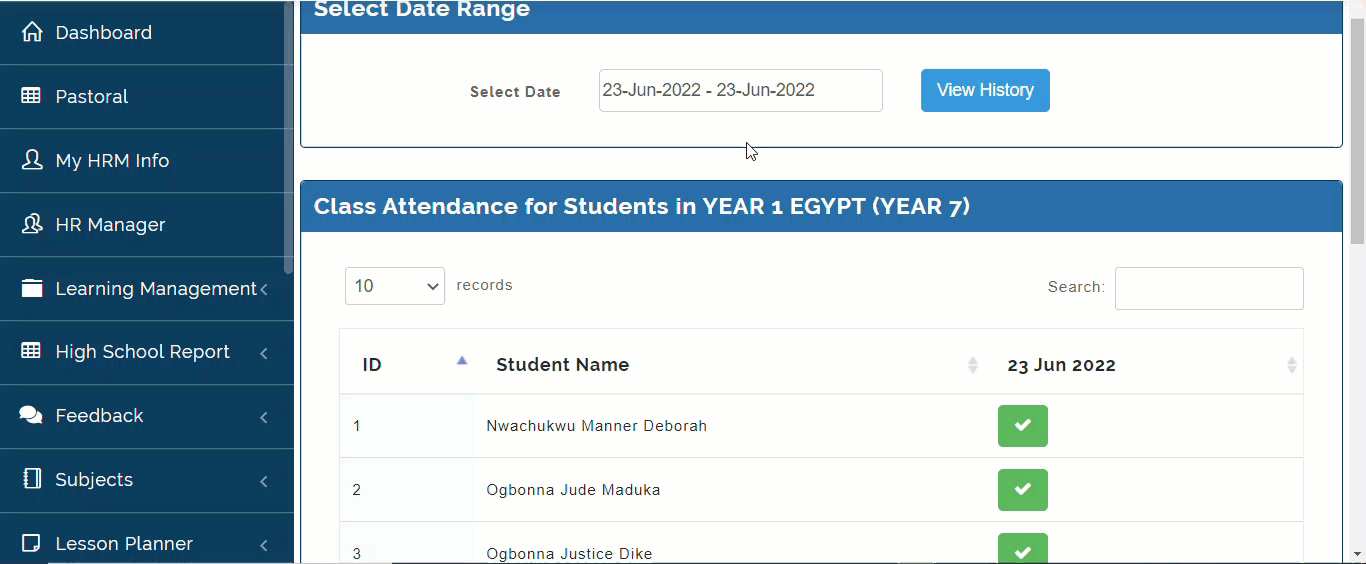The height and width of the screenshot is (564, 1366).
Task: Click the HR Manager users icon
Action: pos(32,224)
